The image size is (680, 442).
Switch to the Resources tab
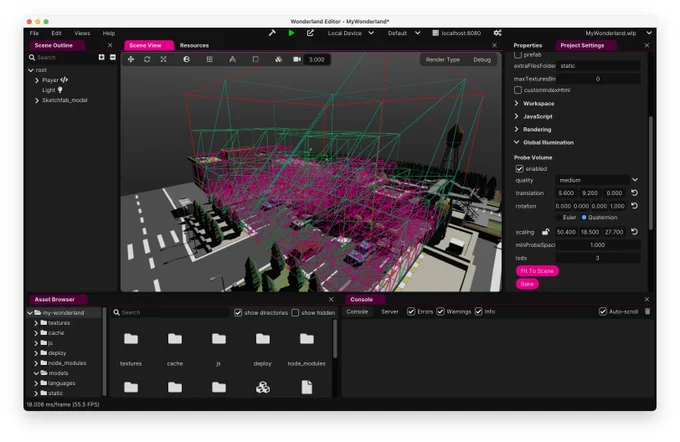(x=194, y=45)
